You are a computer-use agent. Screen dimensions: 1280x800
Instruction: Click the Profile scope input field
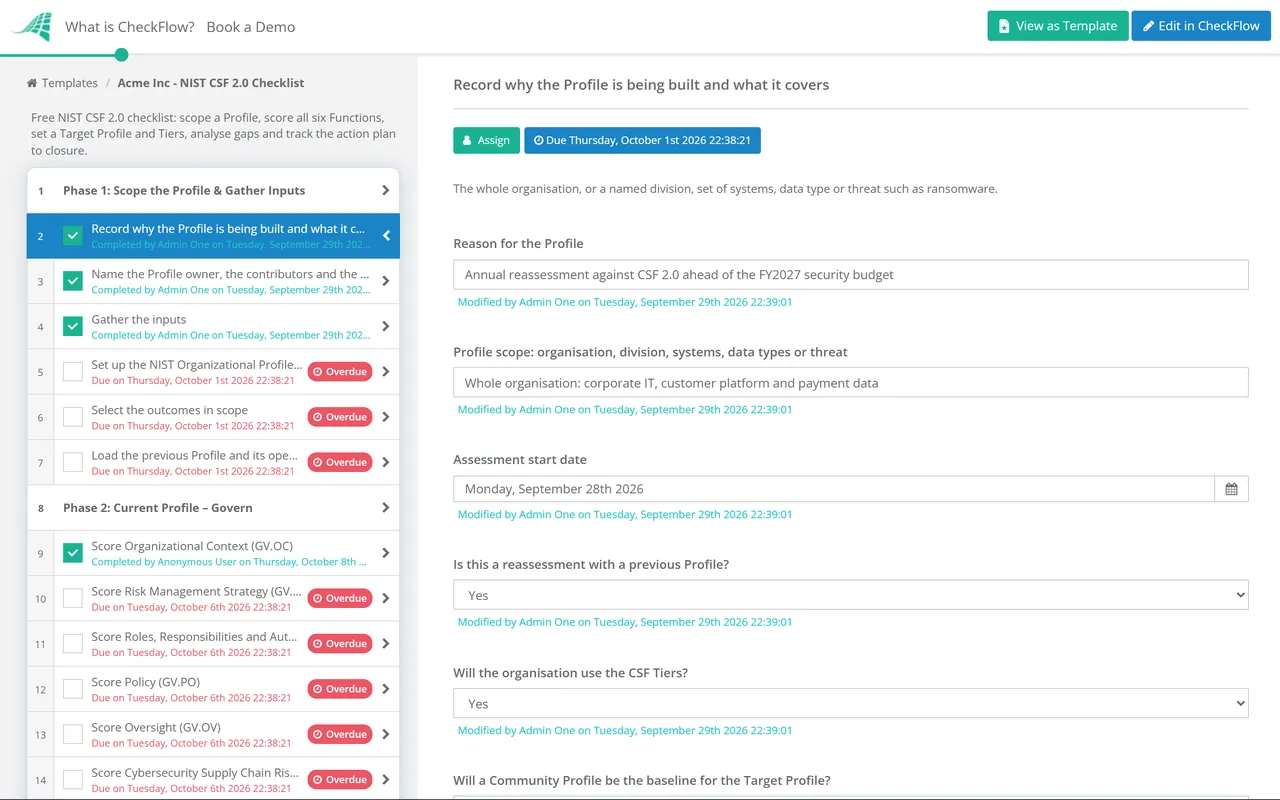[851, 383]
